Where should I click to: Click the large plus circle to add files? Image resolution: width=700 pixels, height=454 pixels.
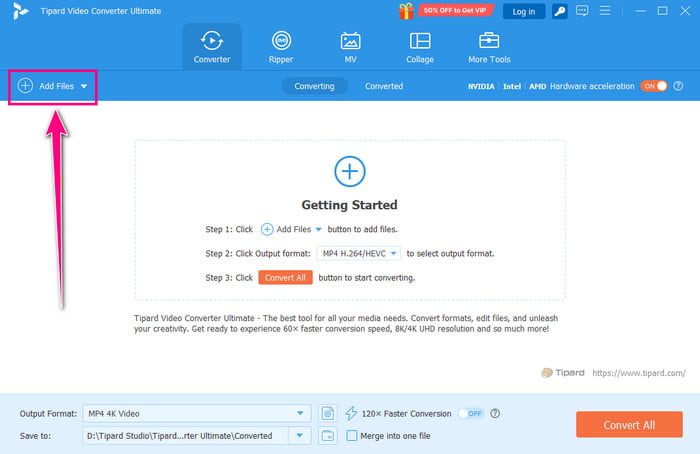350,171
